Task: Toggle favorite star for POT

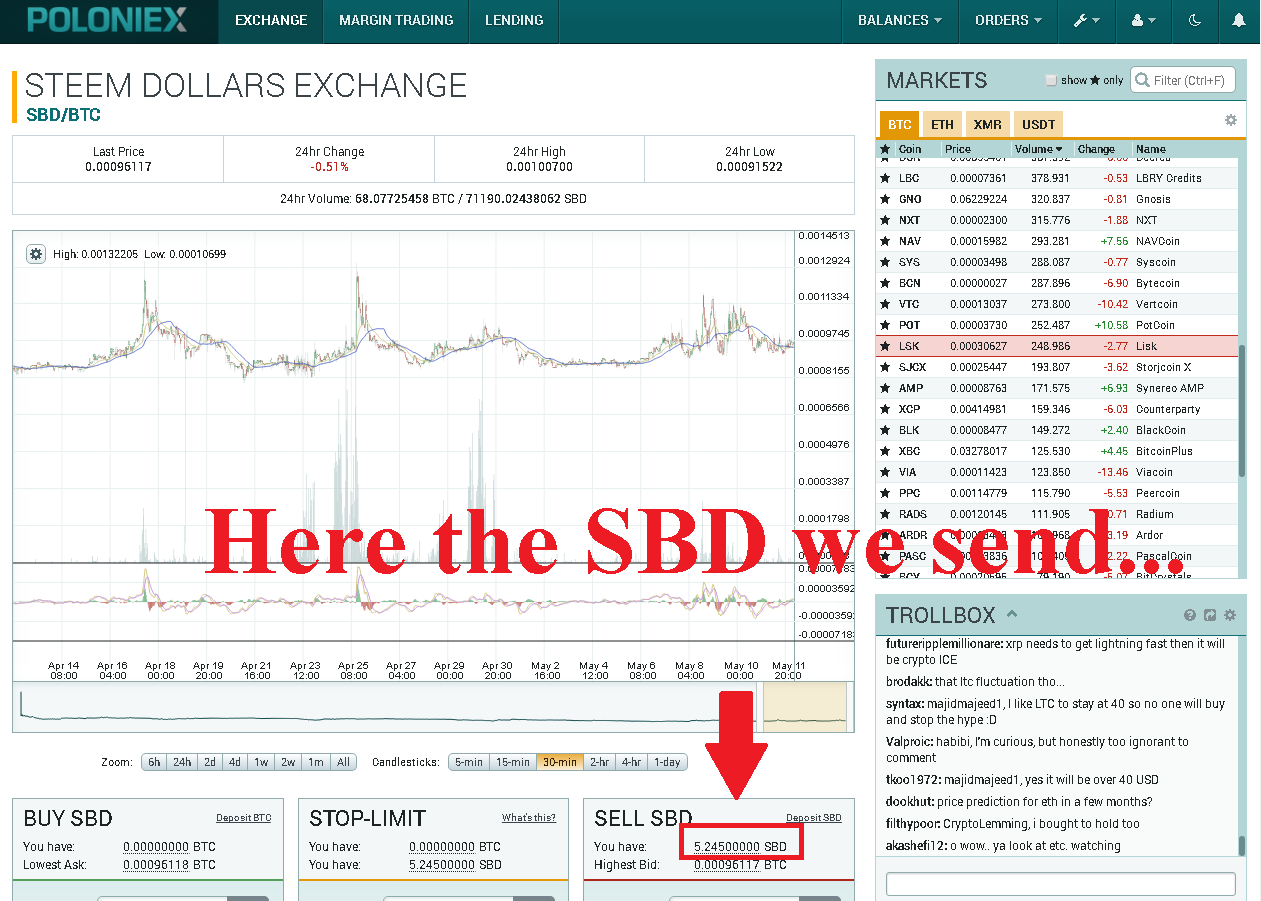Action: click(884, 325)
